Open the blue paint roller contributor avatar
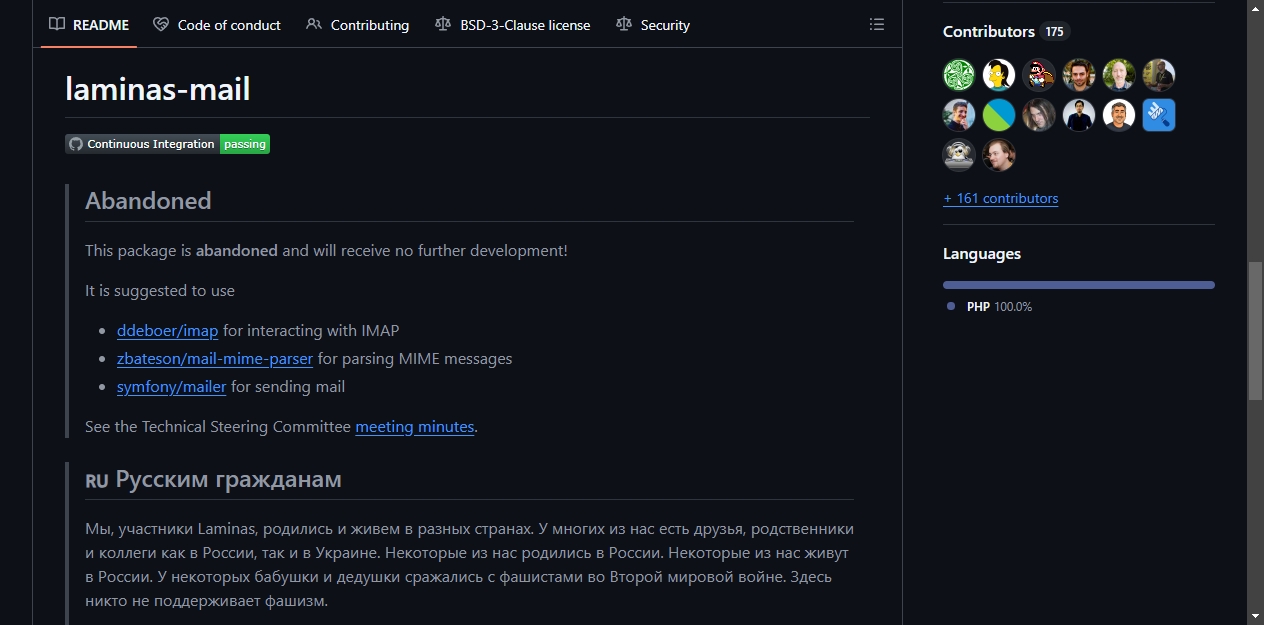1264x625 pixels. [1159, 115]
